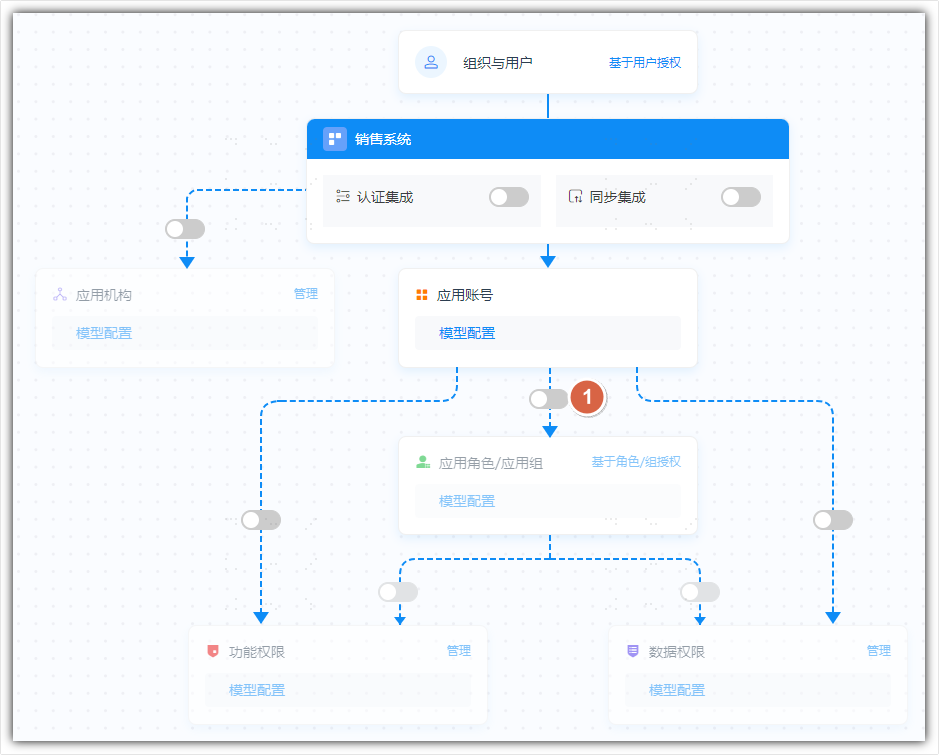Screen dimensions: 939x755
Task: Open 基于角色/组授权 link
Action: pos(636,462)
